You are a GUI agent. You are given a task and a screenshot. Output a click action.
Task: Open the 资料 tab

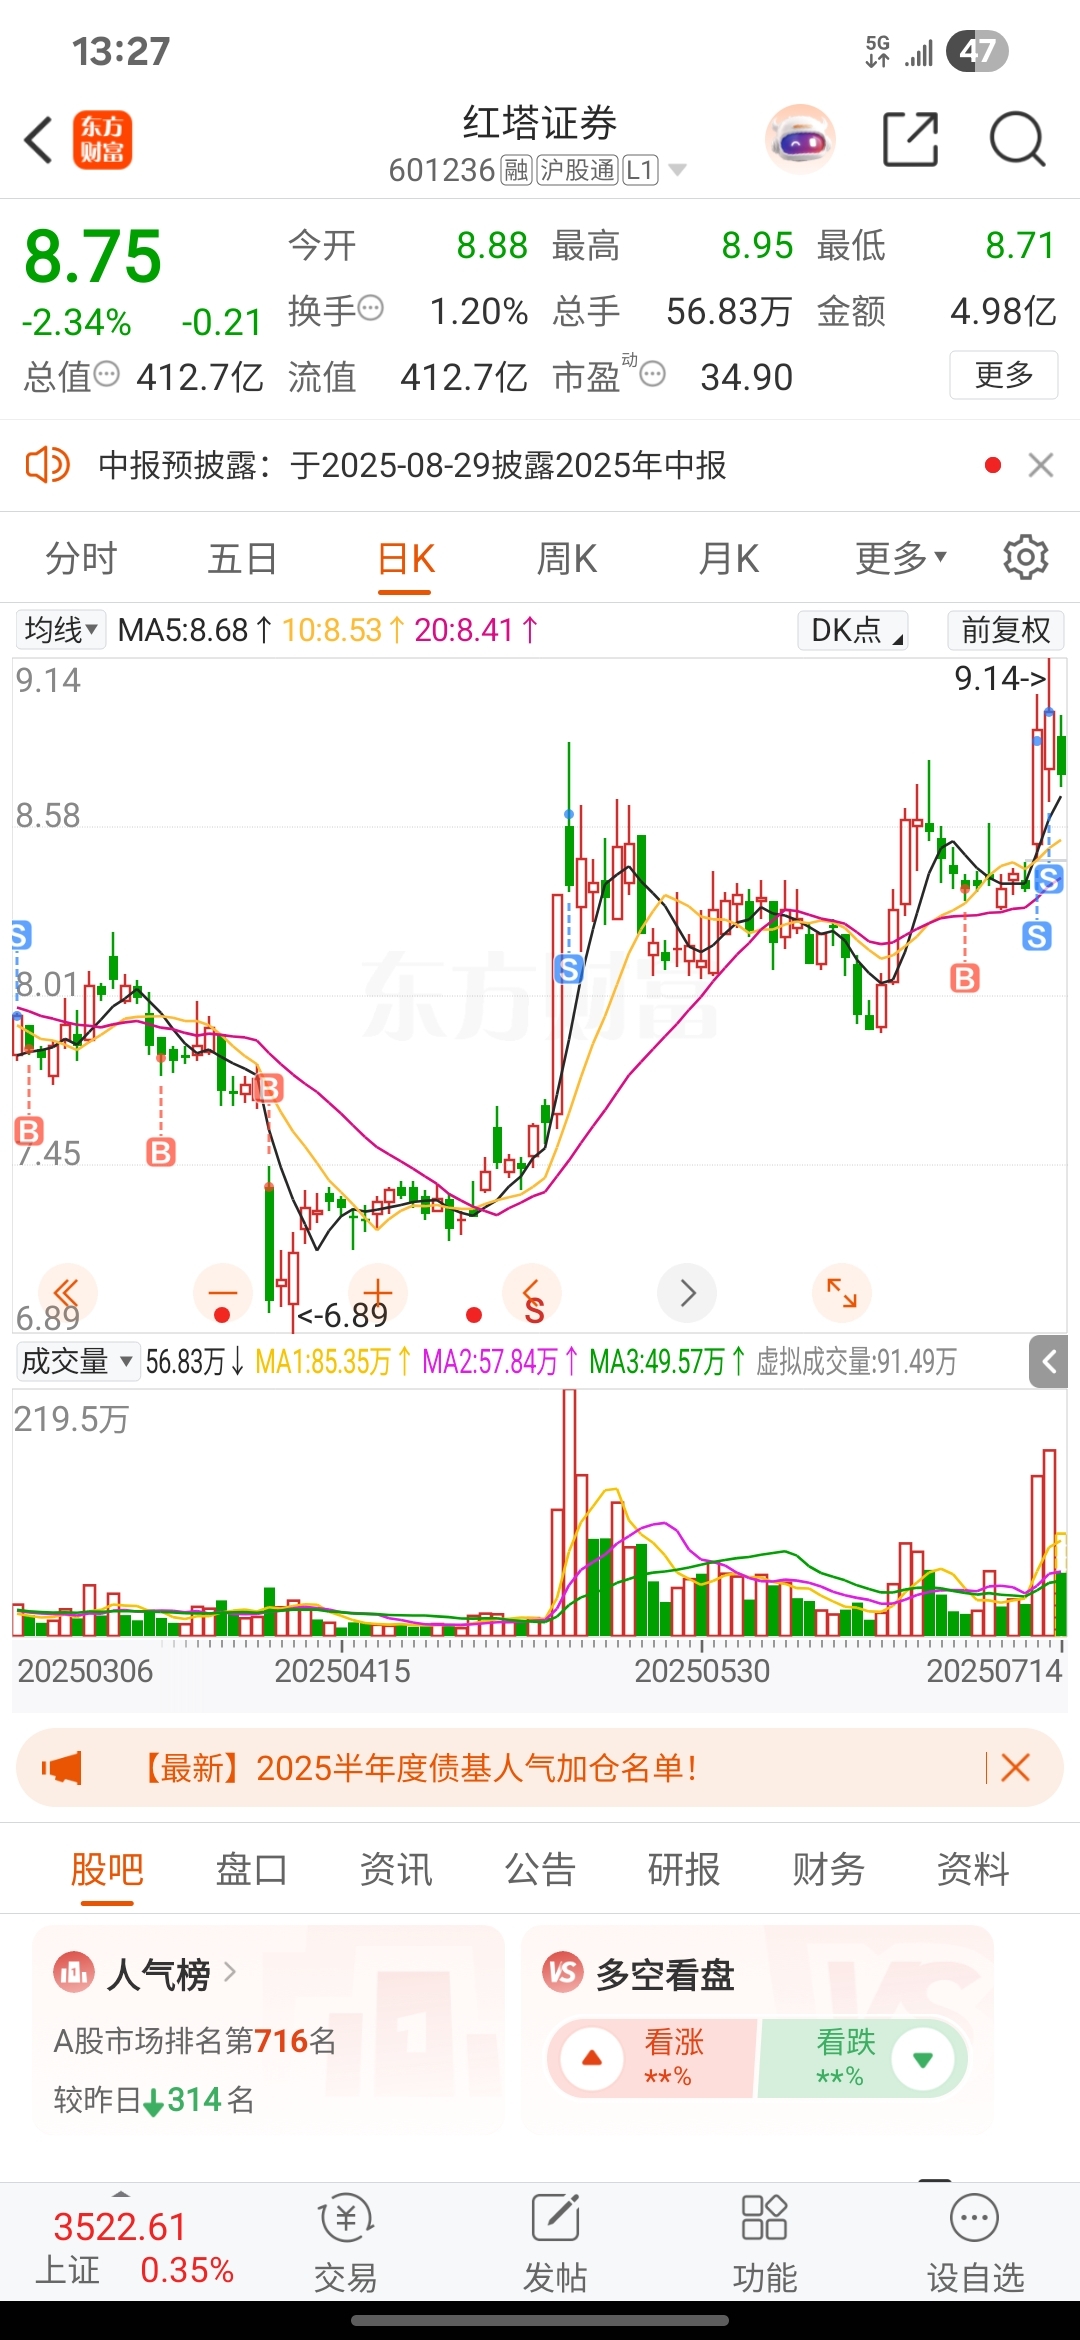click(x=973, y=1868)
